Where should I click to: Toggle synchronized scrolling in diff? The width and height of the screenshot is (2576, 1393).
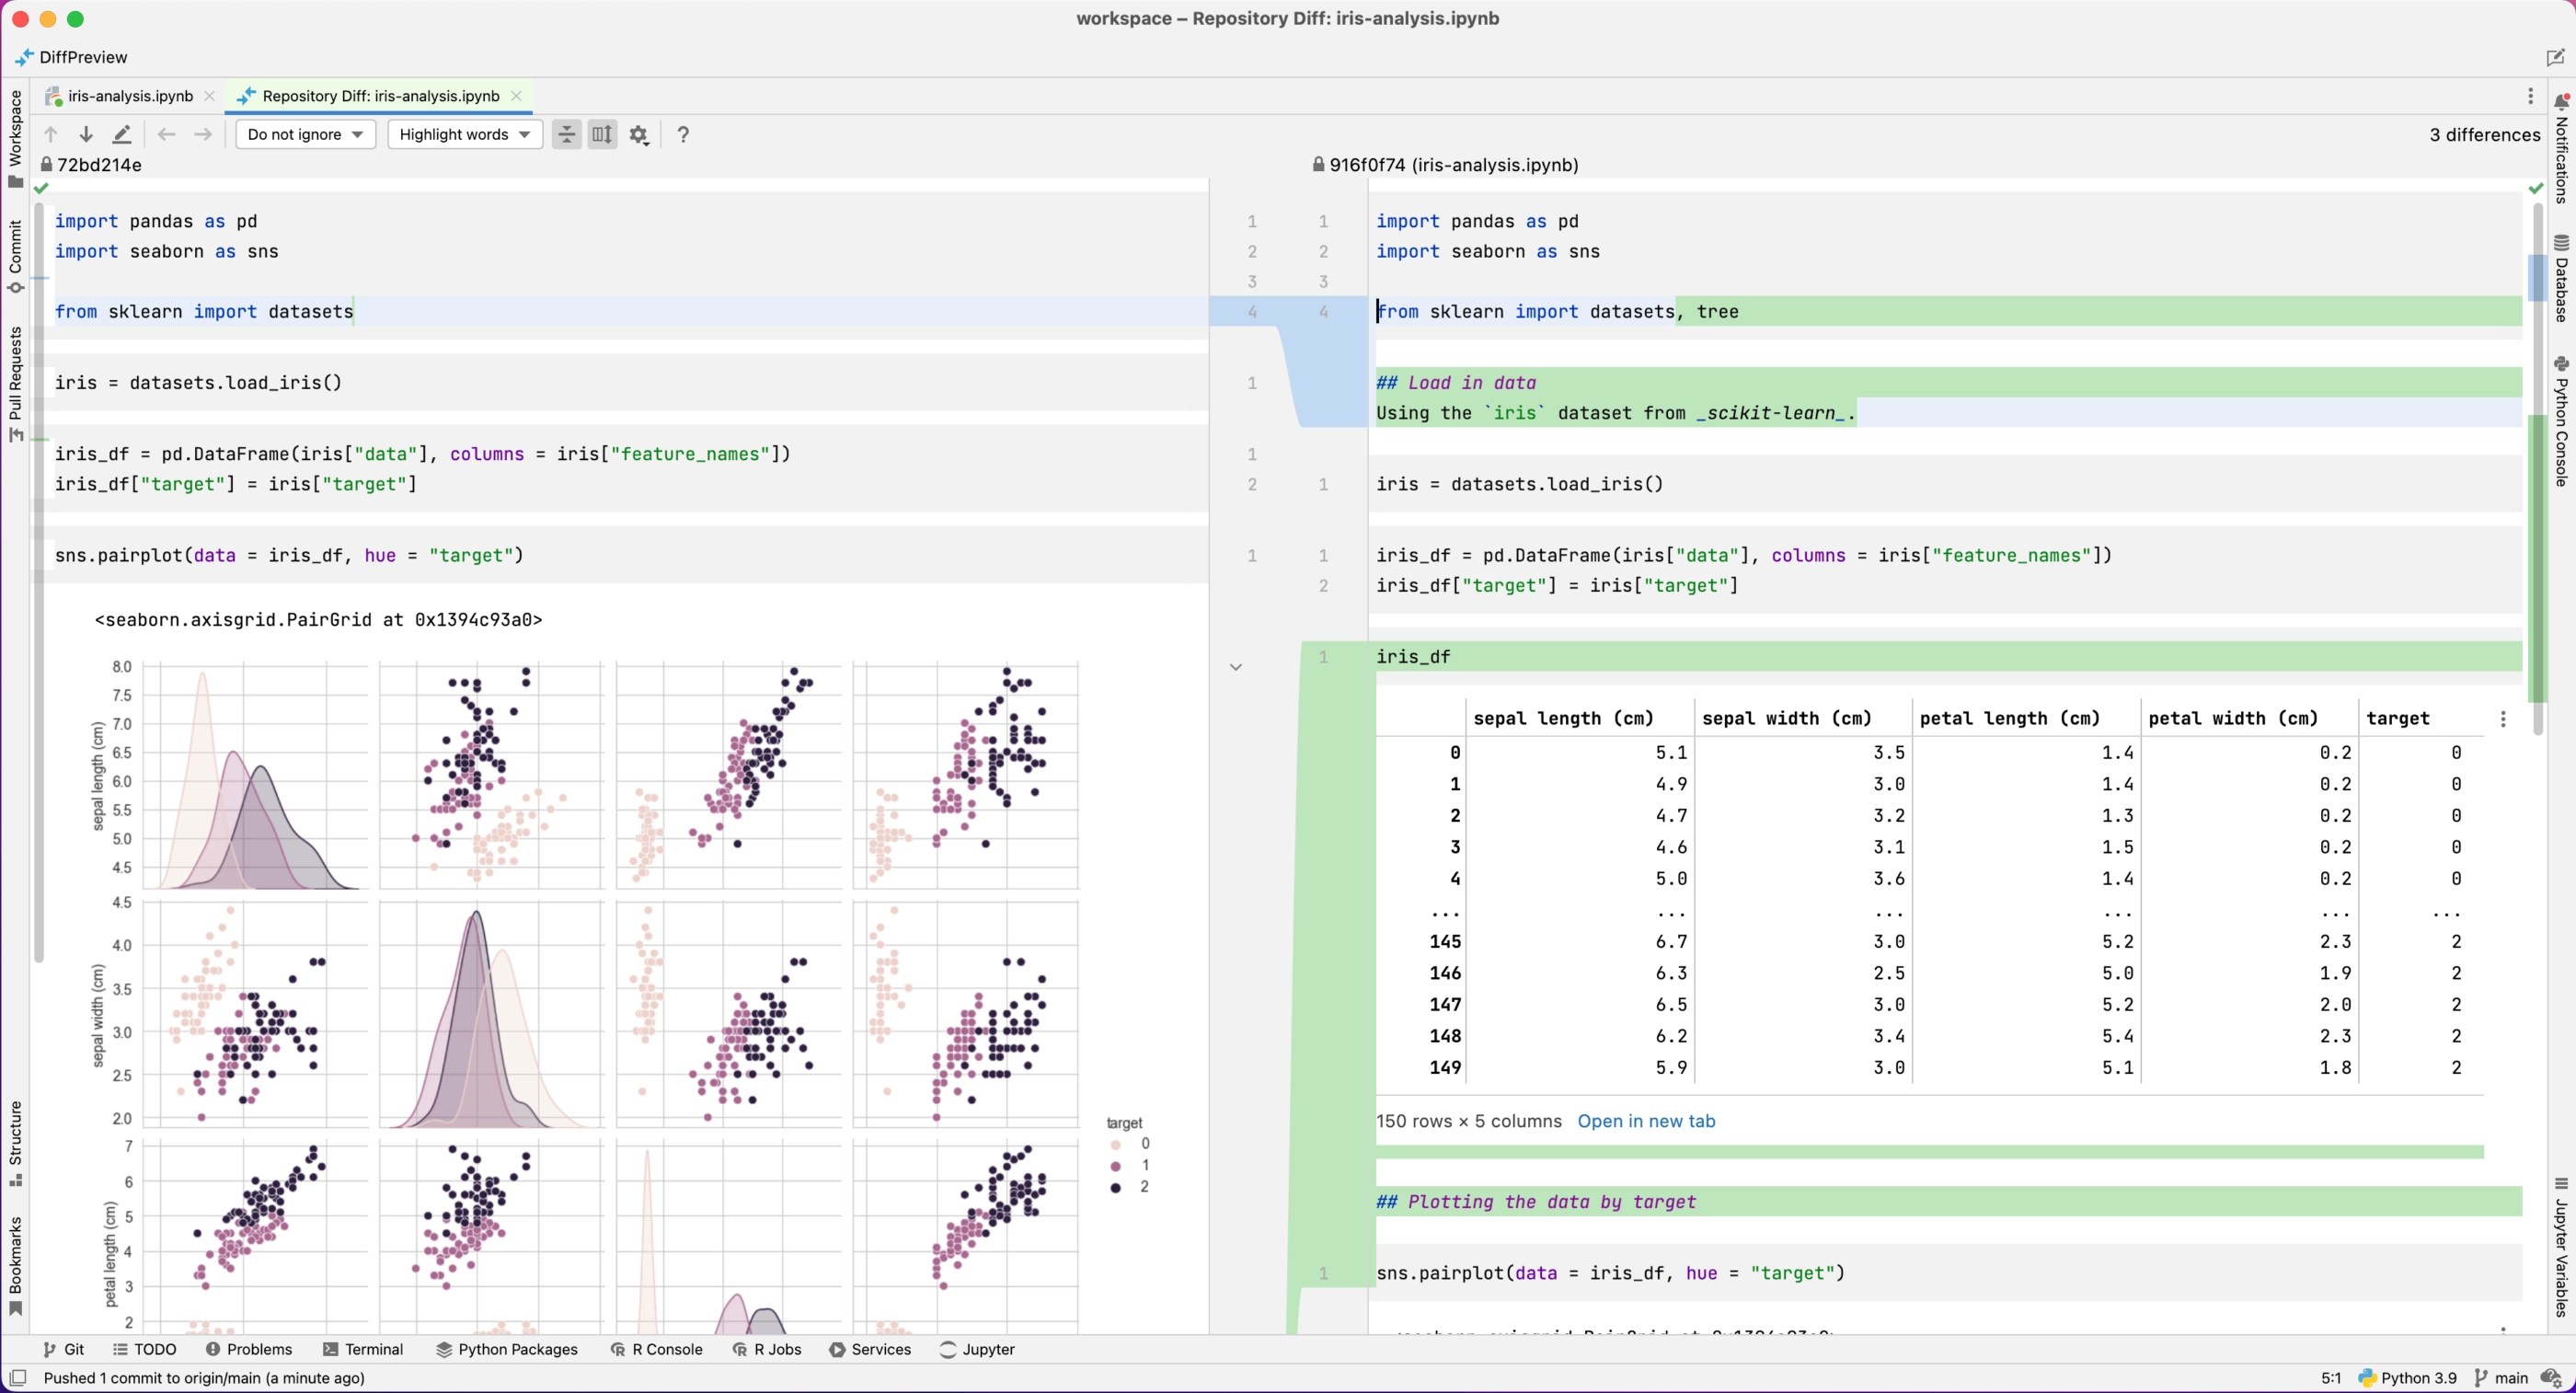(x=602, y=134)
